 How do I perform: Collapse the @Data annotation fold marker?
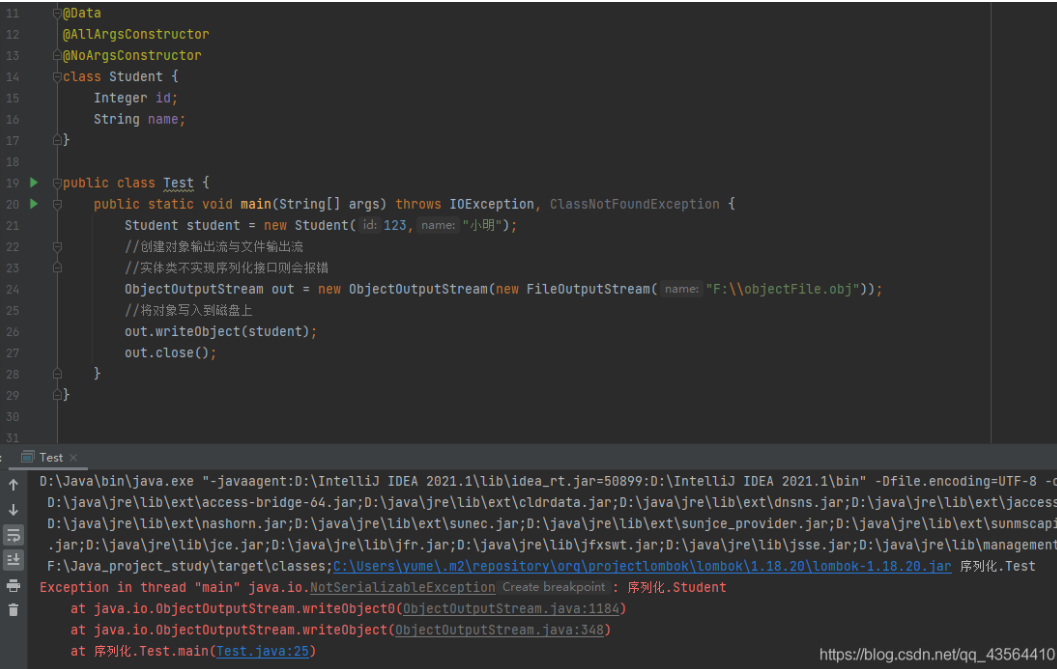pos(57,13)
